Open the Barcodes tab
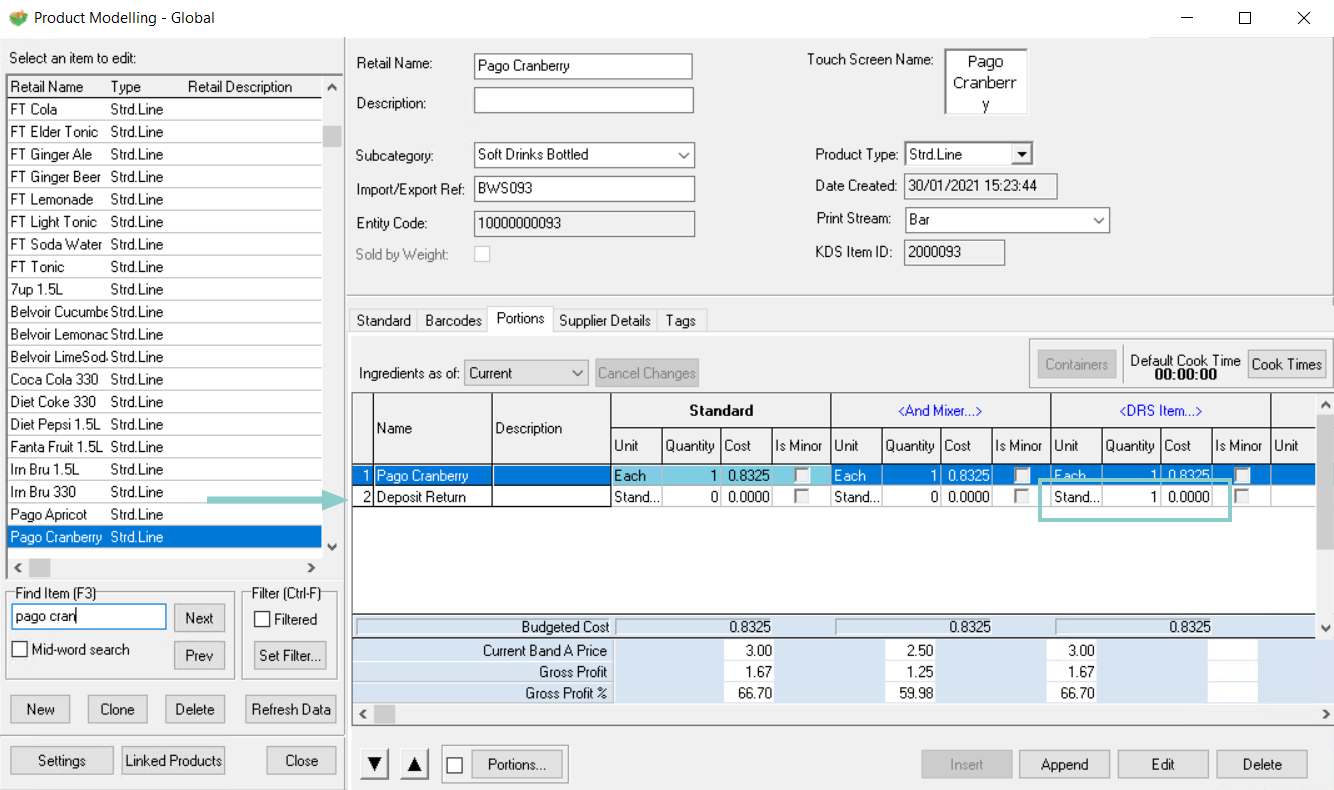1334x790 pixels. pos(453,321)
